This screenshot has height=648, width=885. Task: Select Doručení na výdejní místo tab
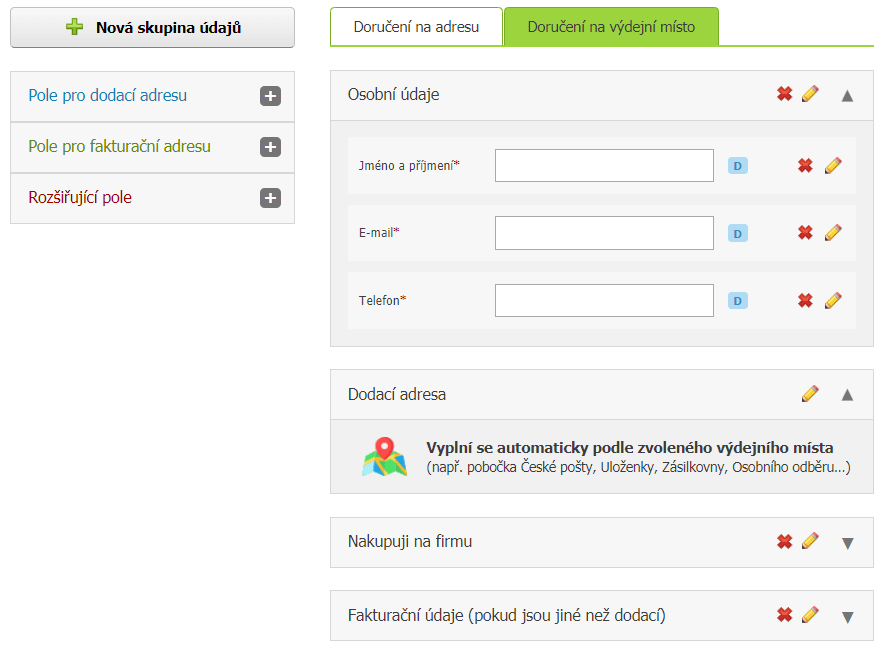click(611, 27)
